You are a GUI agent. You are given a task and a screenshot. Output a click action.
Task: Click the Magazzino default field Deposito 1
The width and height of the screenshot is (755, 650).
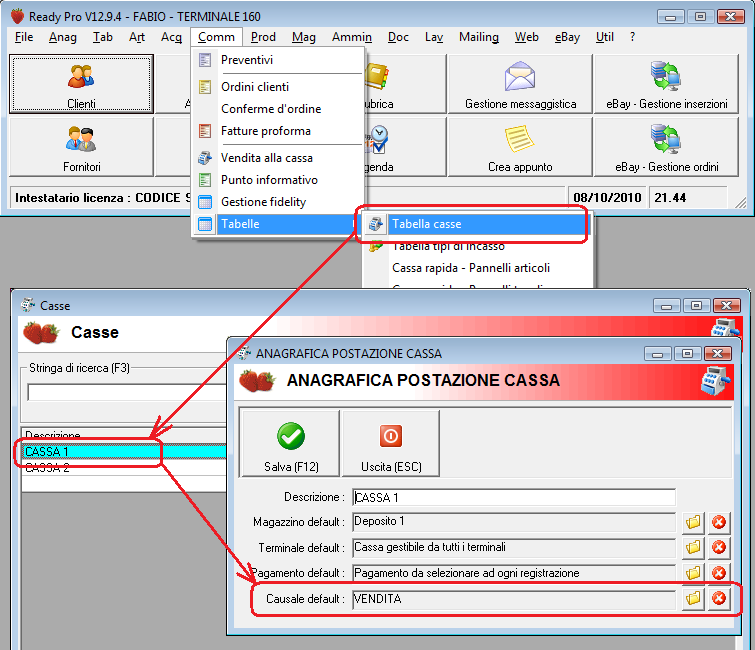(514, 521)
